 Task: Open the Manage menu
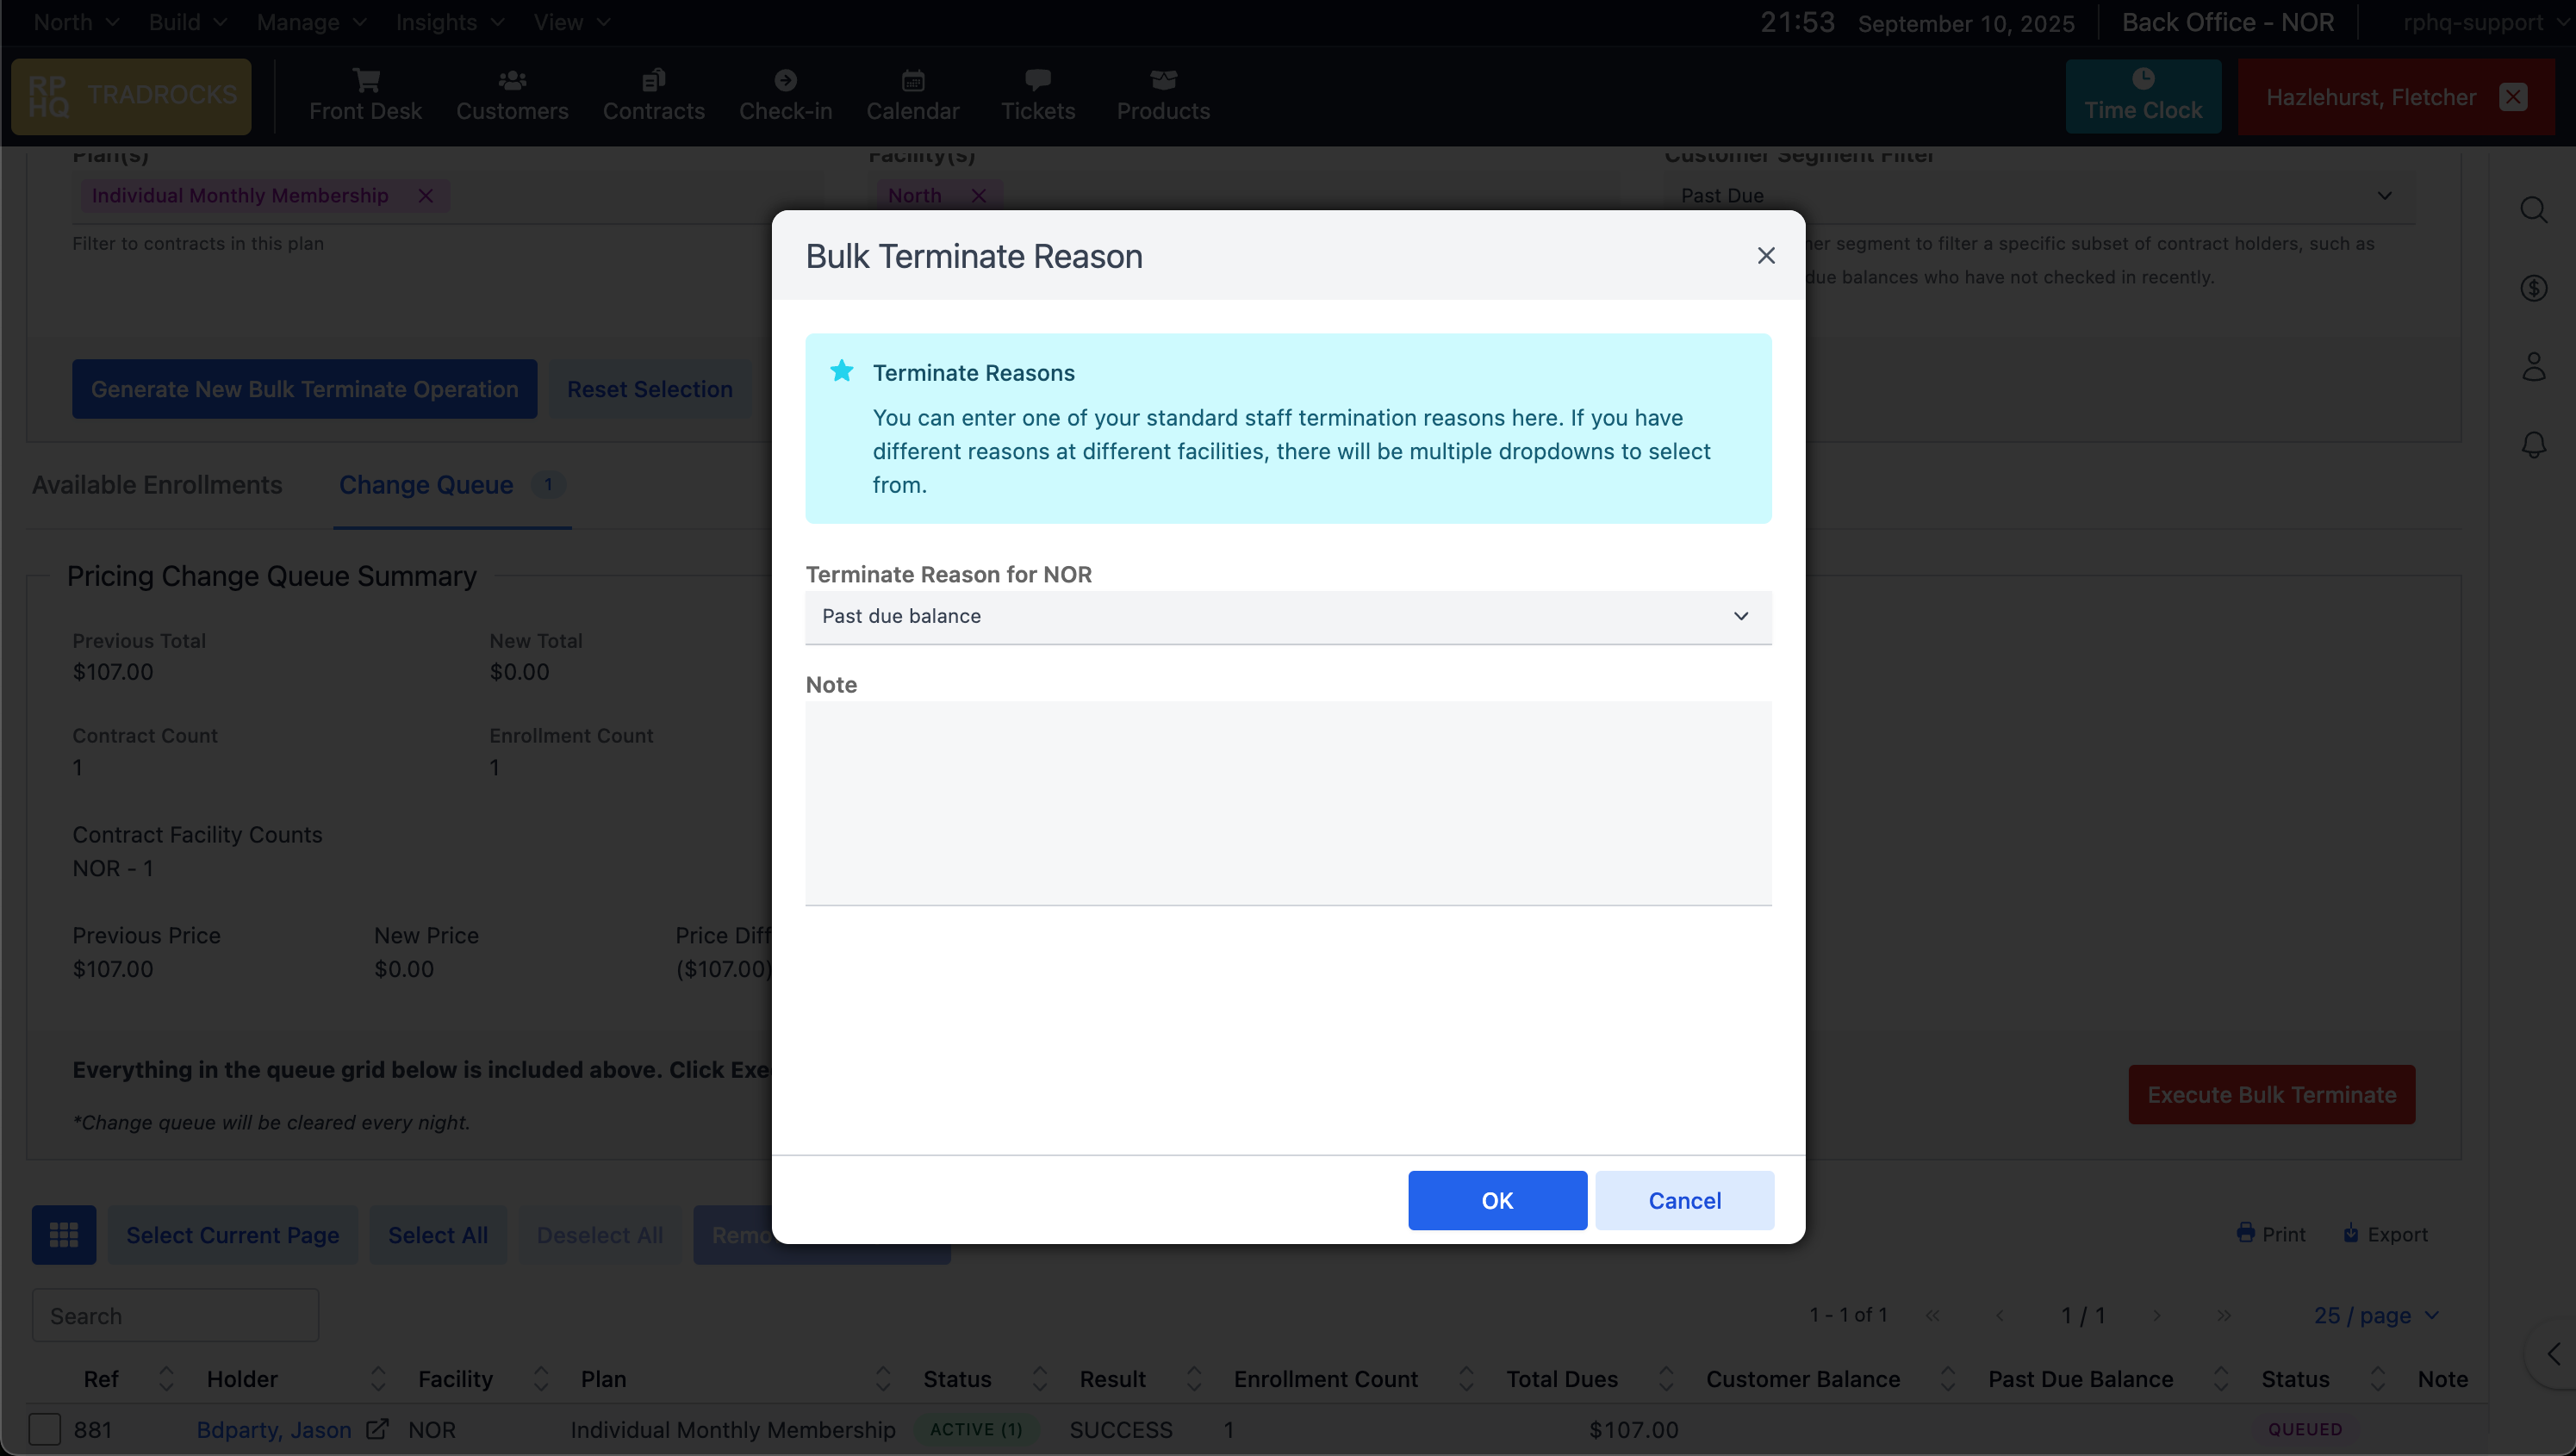[x=311, y=22]
